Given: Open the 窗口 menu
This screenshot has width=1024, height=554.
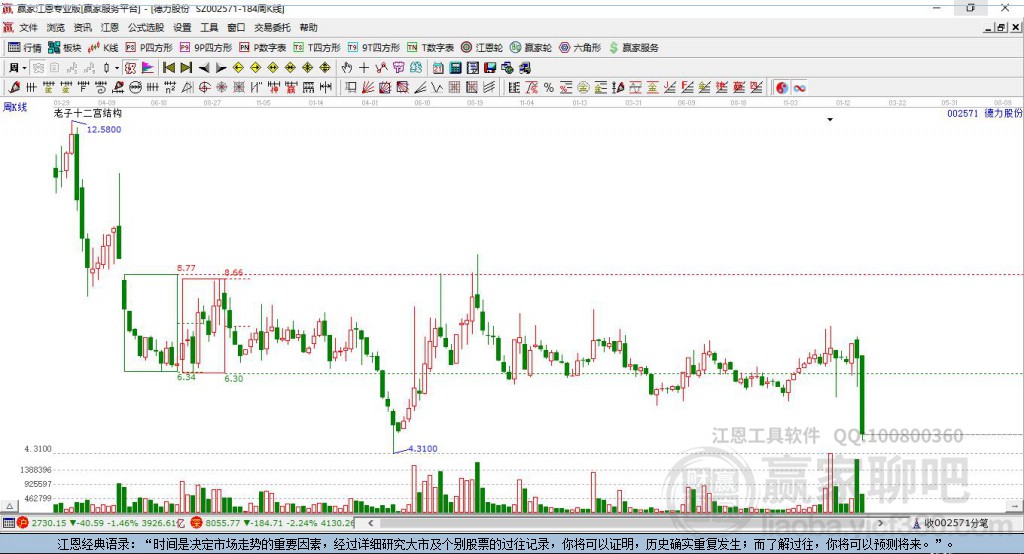Looking at the screenshot, I should click(x=236, y=27).
